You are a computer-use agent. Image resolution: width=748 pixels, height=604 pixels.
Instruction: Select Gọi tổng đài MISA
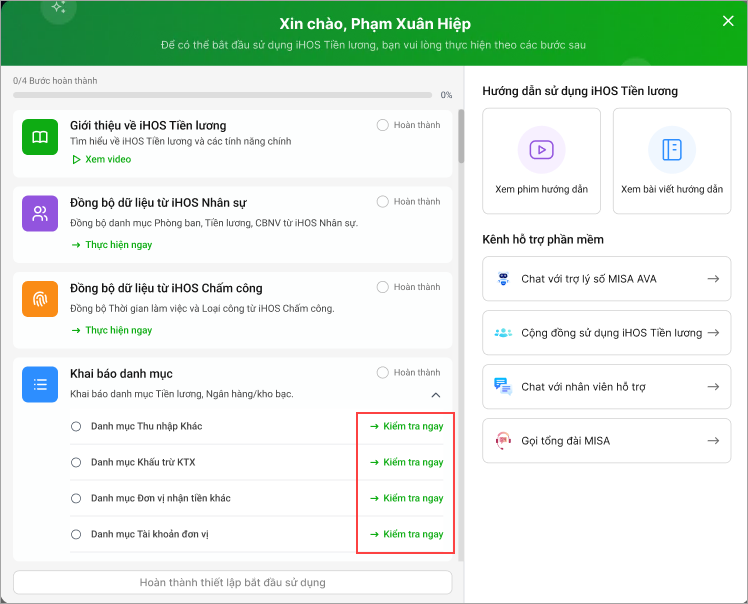click(x=607, y=440)
